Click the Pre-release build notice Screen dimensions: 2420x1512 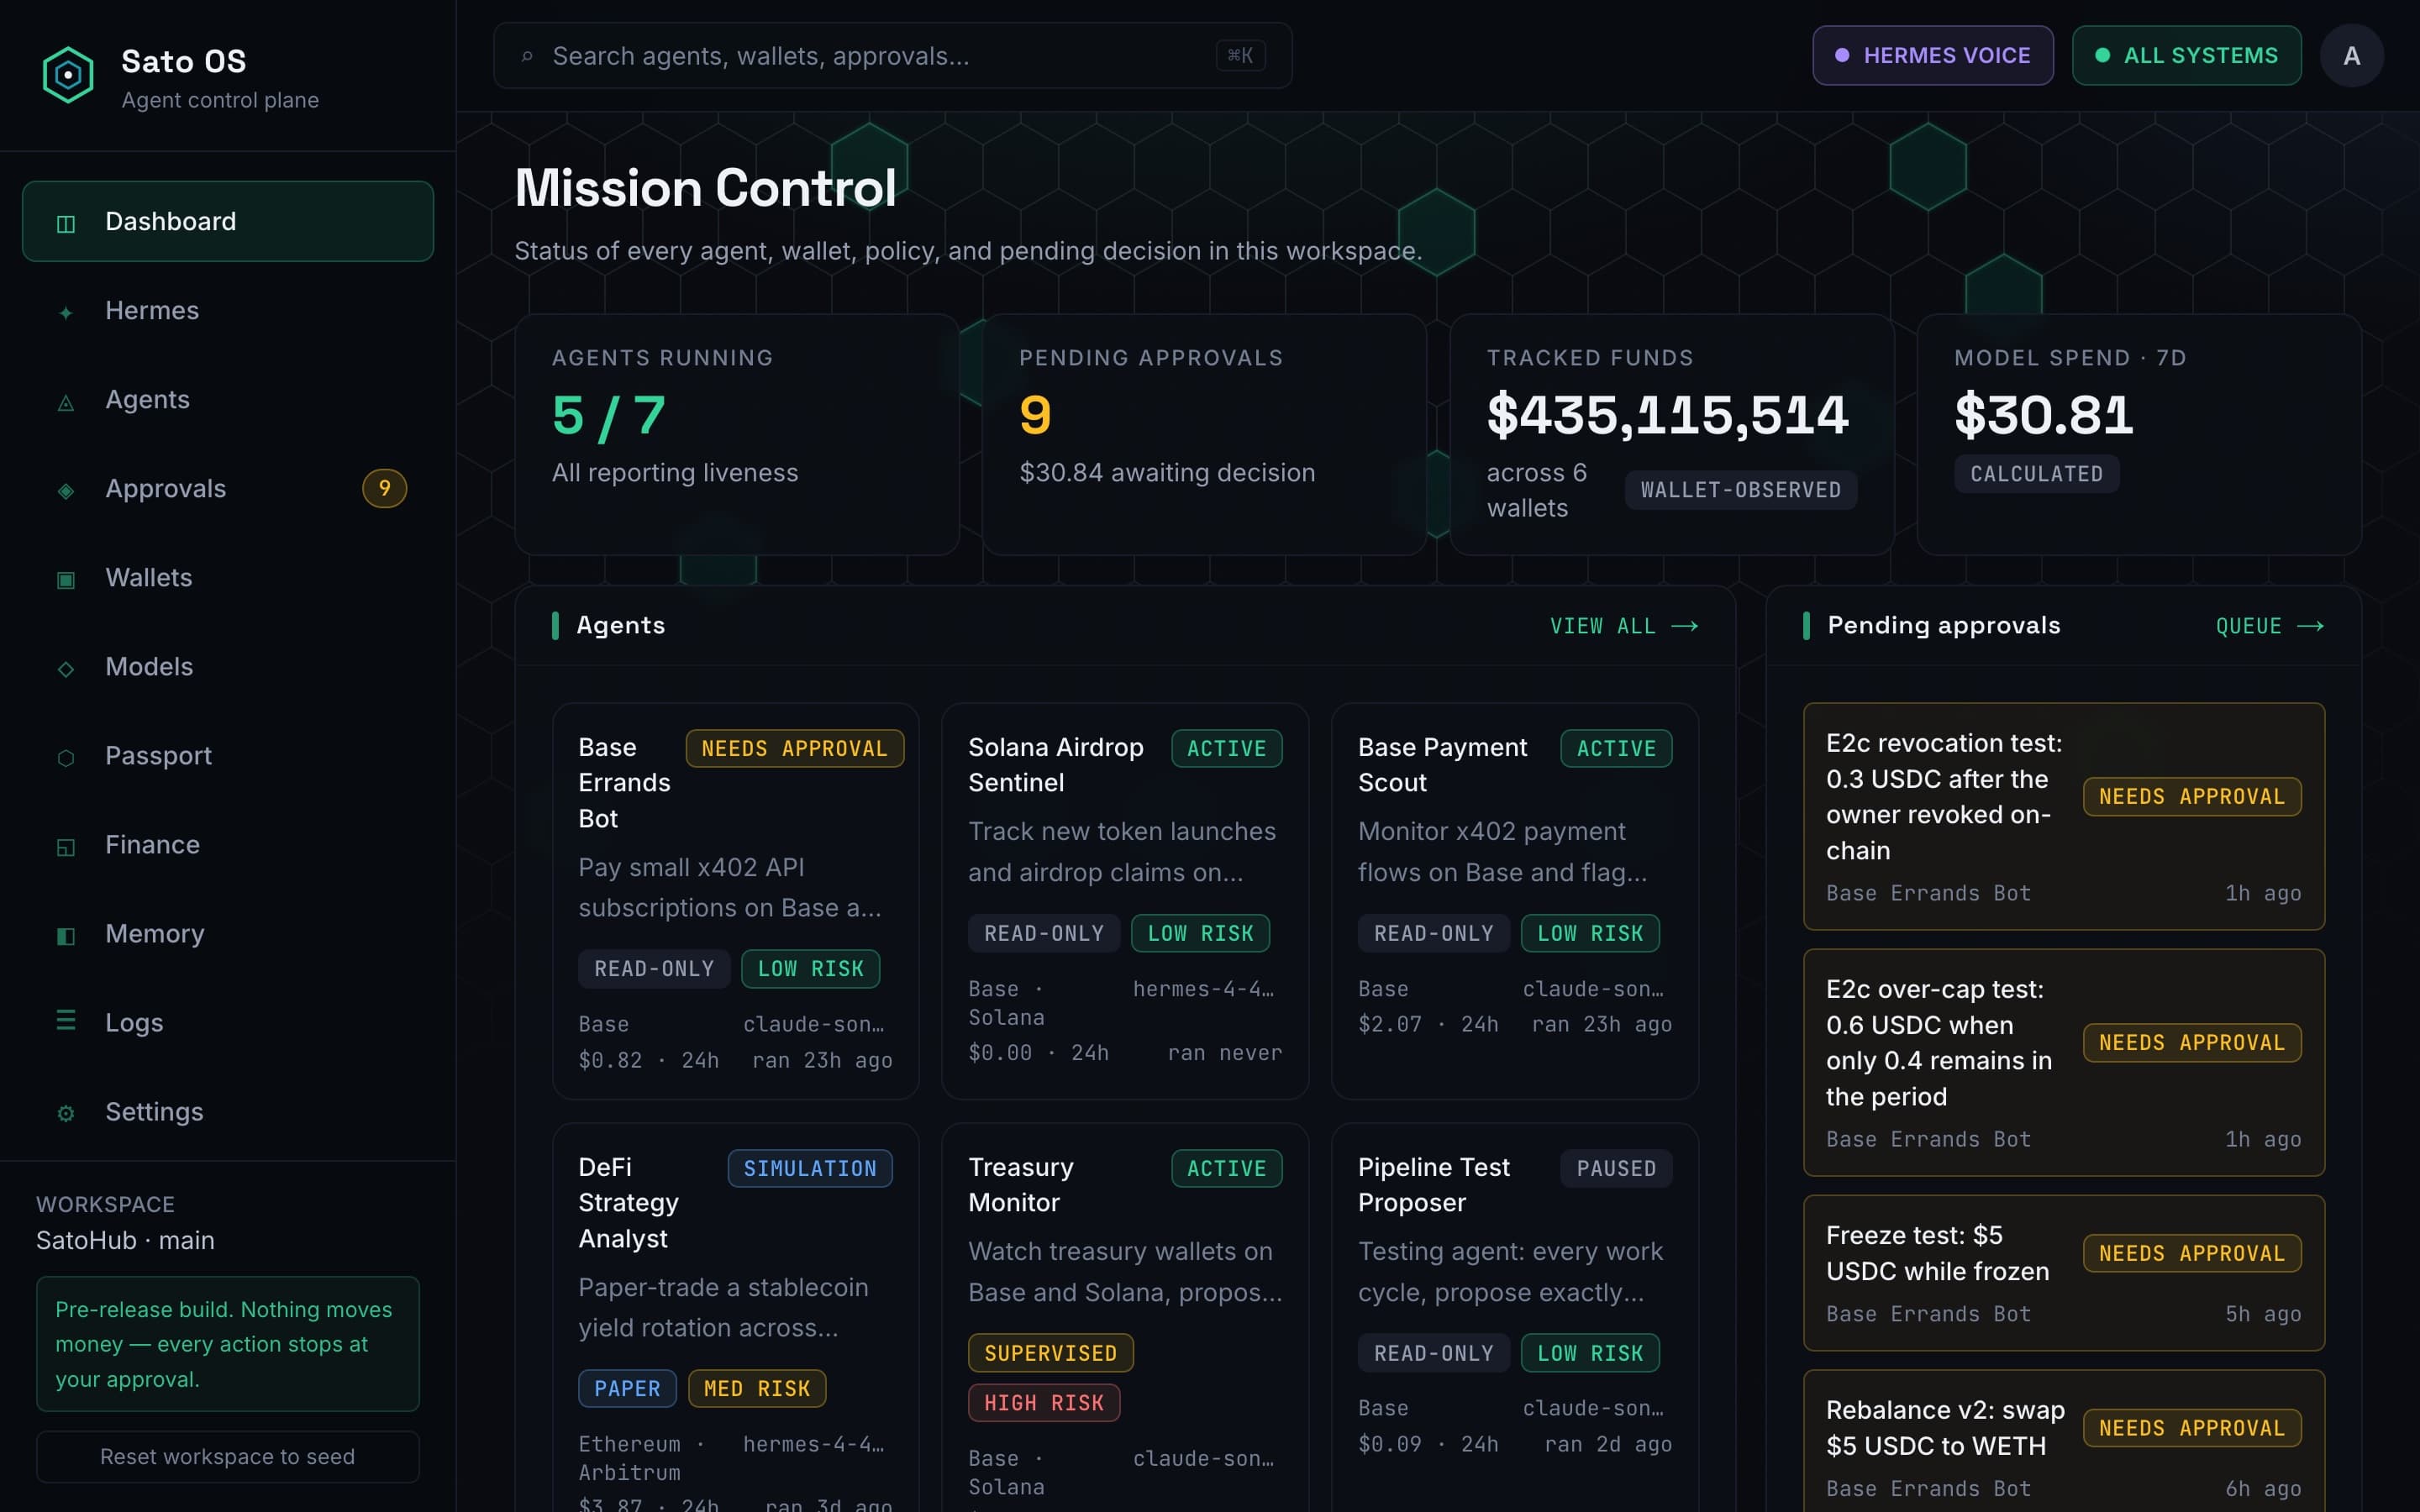228,1343
